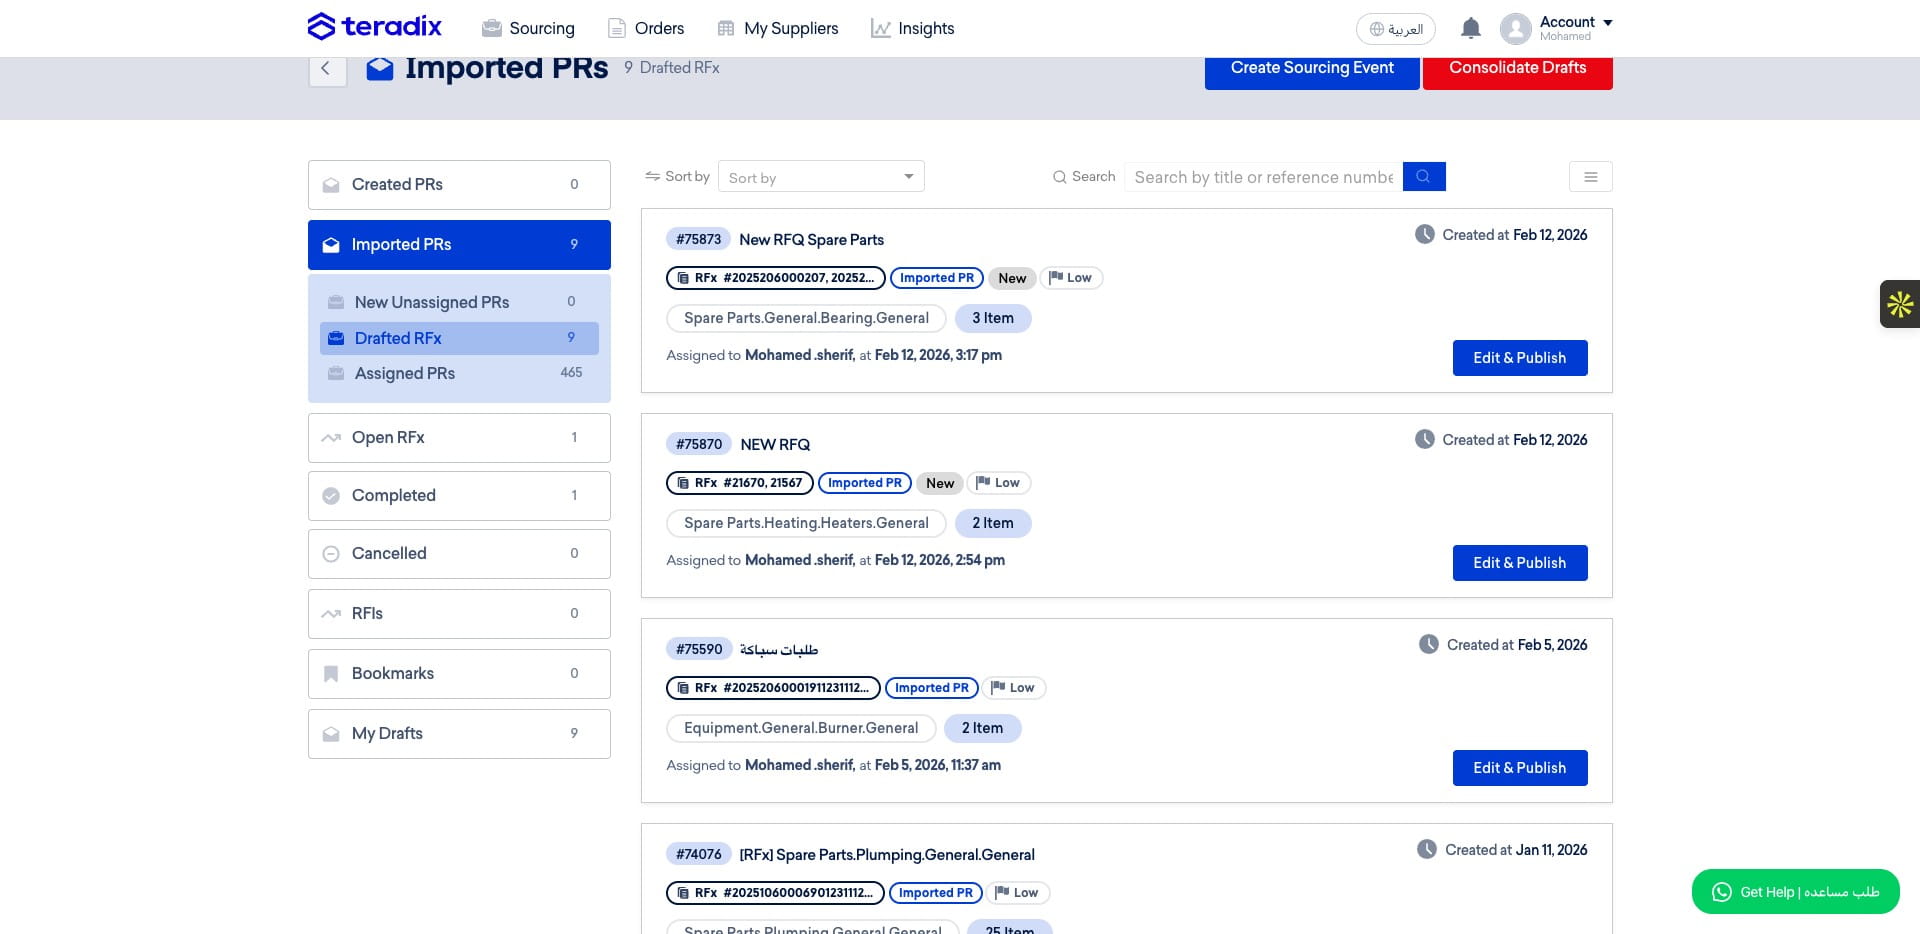Select the Created PRs sidebar tab
The width and height of the screenshot is (1920, 934).
(x=459, y=185)
